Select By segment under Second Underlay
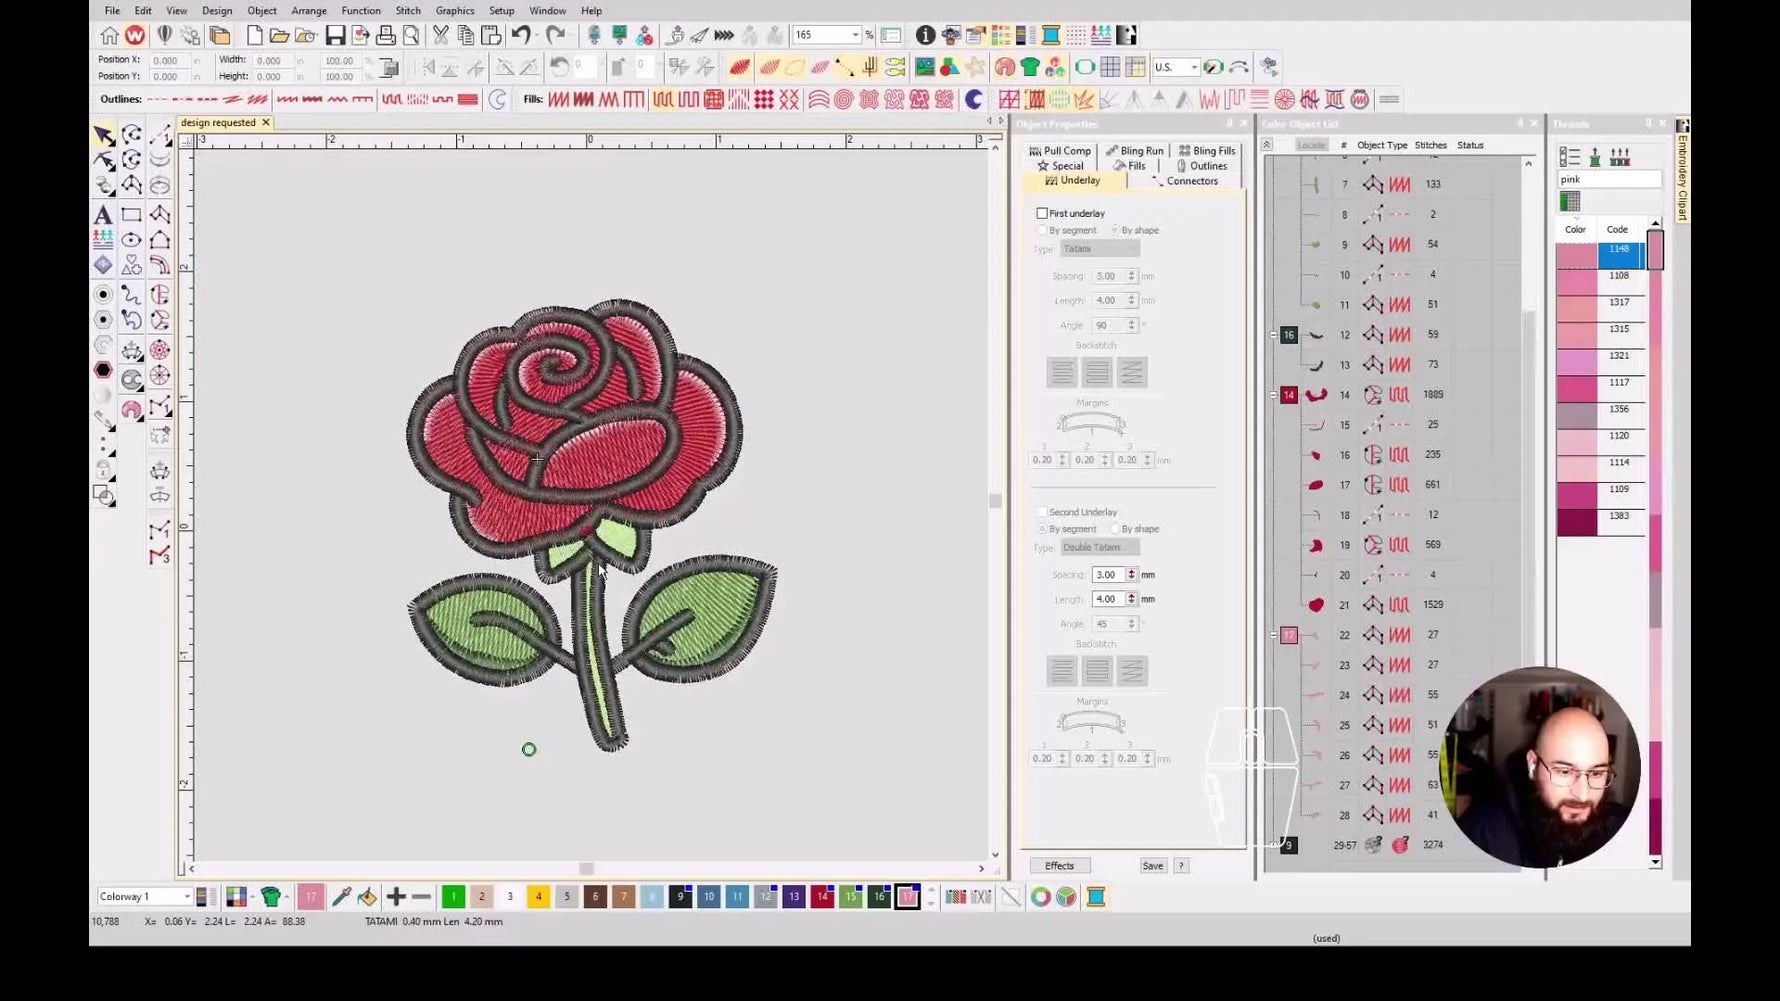The height and width of the screenshot is (1001, 1780). coord(1042,529)
